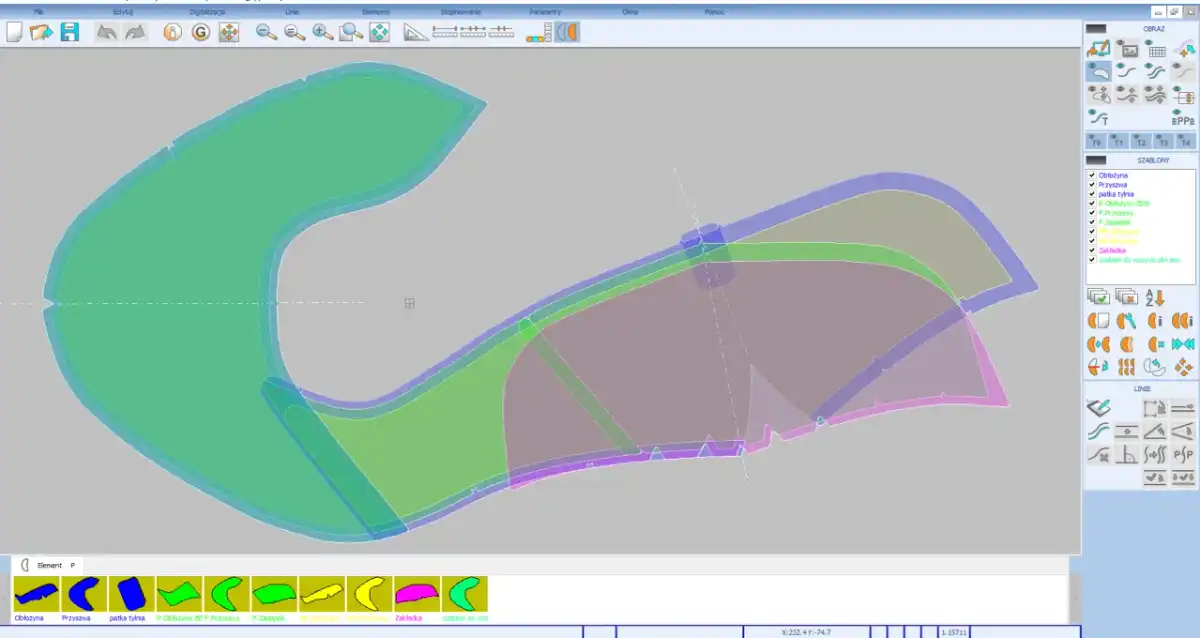This screenshot has width=1200, height=638.
Task: Collapse the Szablony panel with its dark header button
Action: click(1096, 160)
